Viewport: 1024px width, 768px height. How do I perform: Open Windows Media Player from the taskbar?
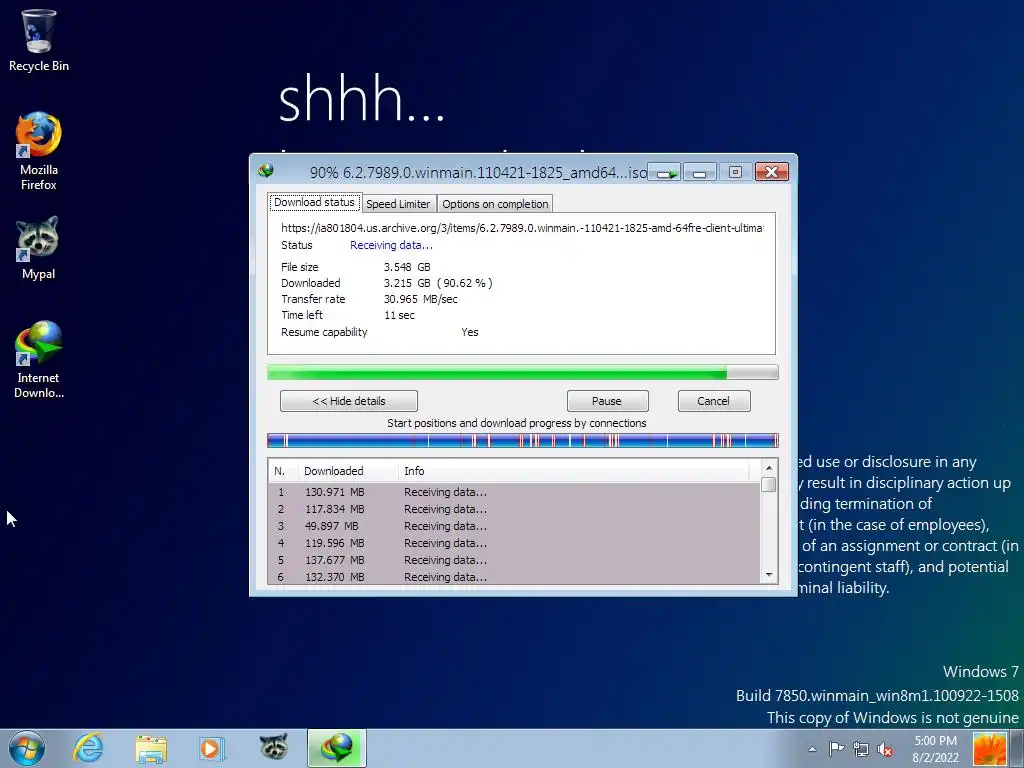[212, 748]
